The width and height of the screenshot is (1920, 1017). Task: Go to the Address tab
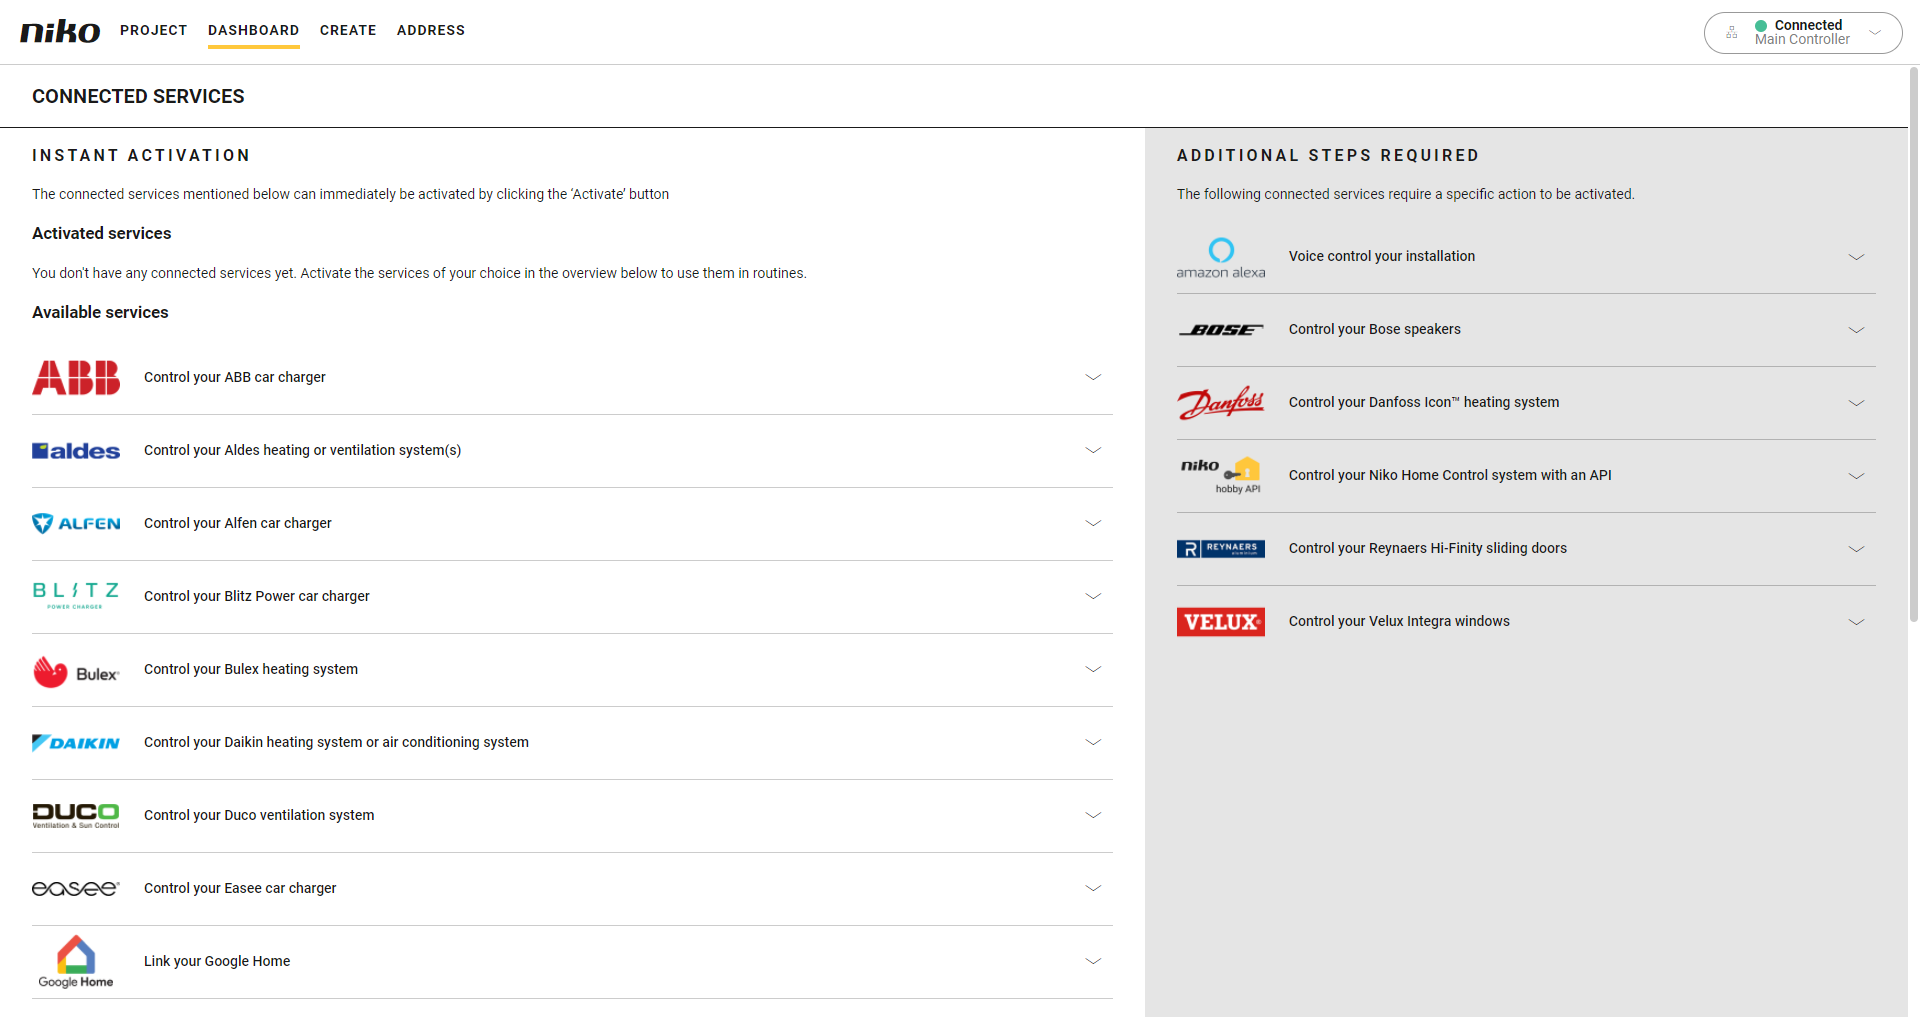click(431, 30)
